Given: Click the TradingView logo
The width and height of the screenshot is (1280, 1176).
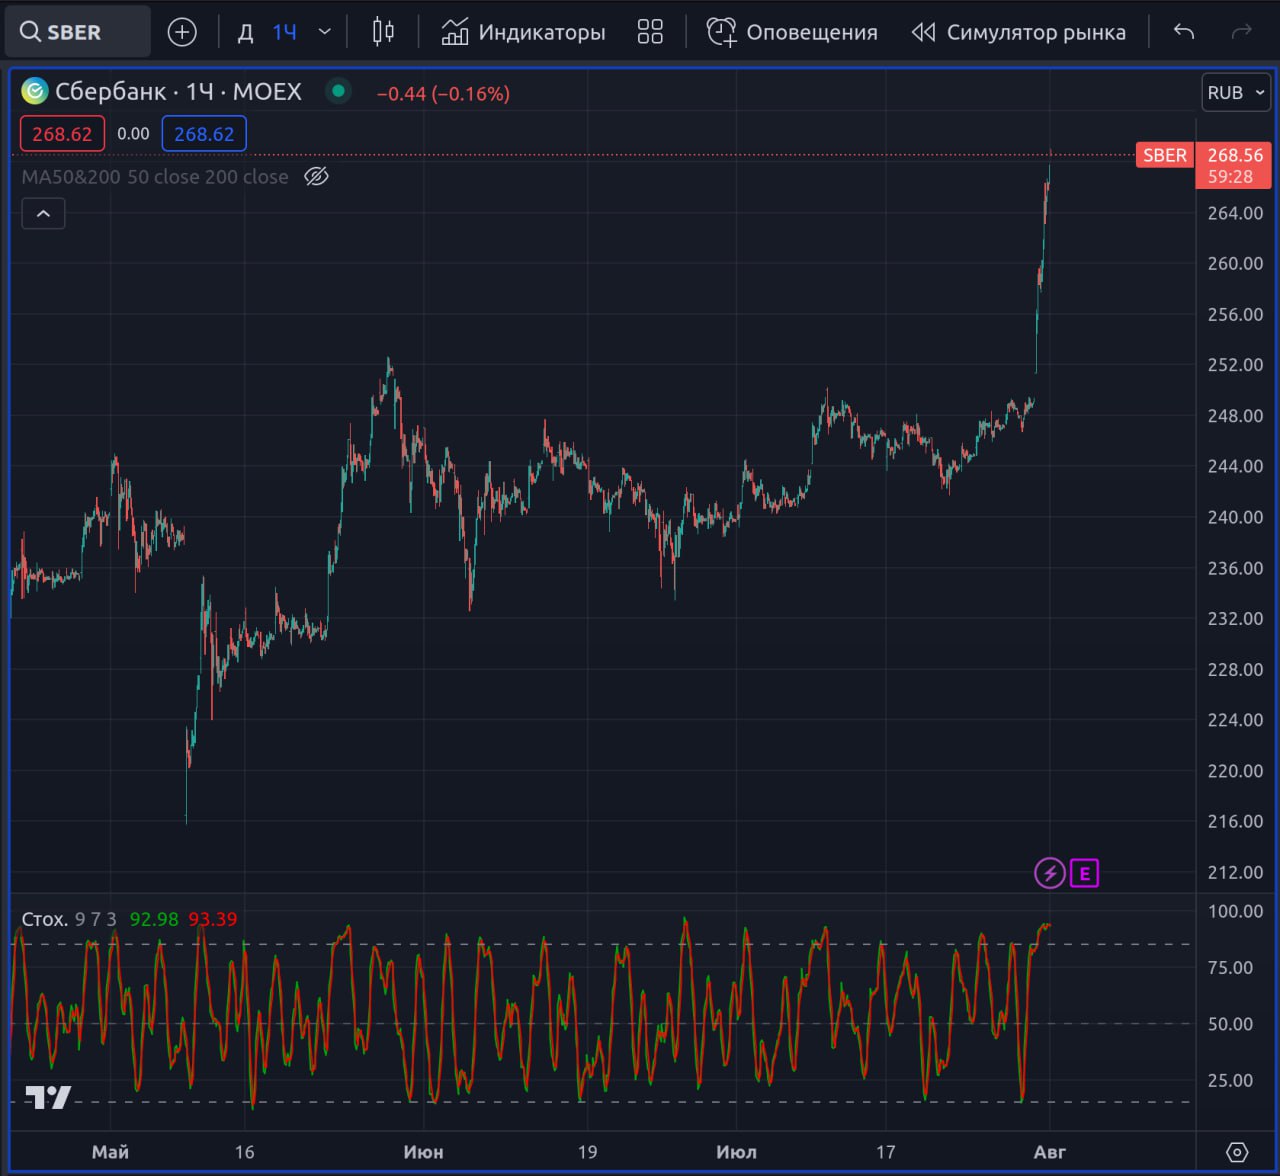Looking at the screenshot, I should tap(48, 1097).
